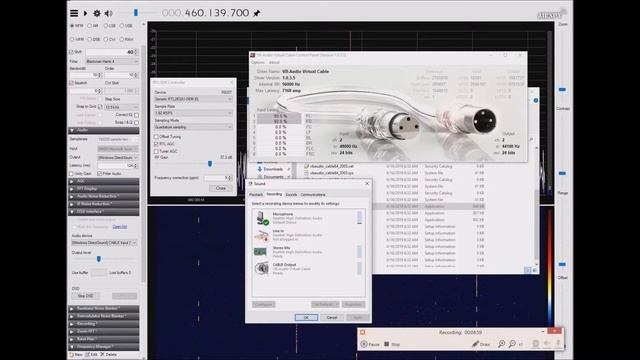
Task: Switch to Communications tab in Sound dialog
Action: pos(313,195)
